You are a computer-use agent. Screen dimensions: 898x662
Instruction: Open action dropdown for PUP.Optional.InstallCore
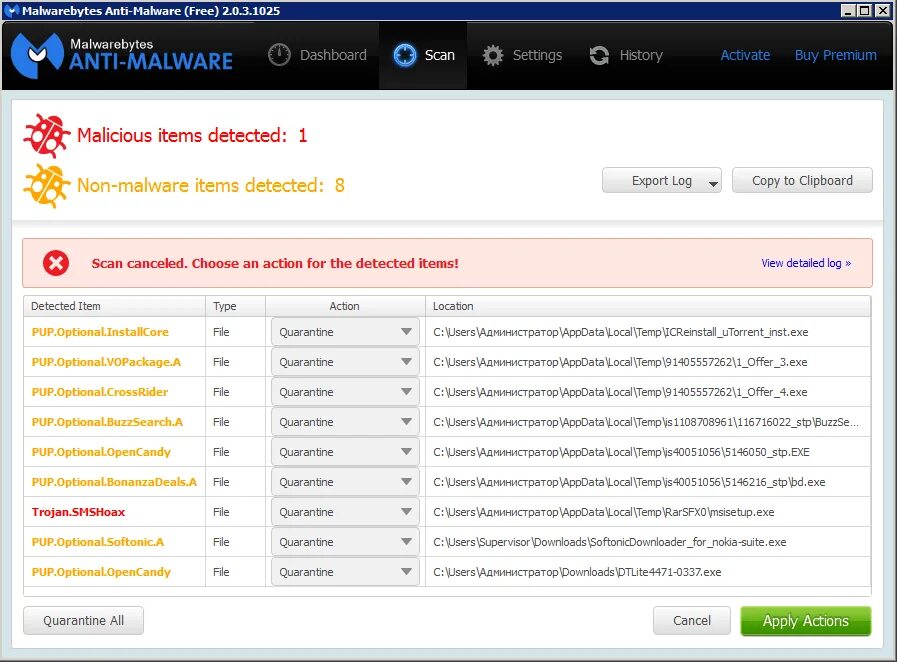coord(345,332)
